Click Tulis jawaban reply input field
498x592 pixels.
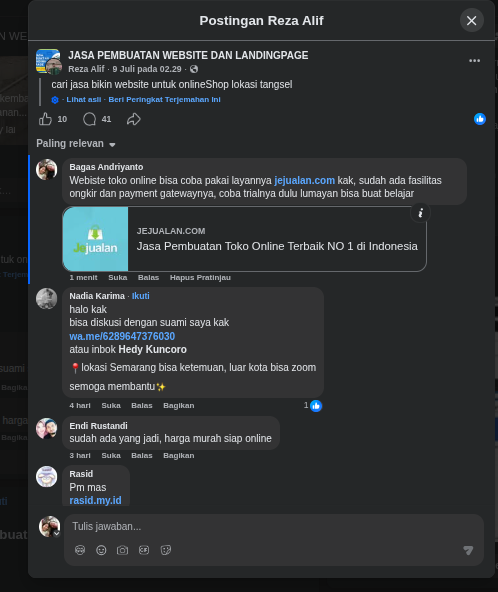pyautogui.click(x=274, y=526)
